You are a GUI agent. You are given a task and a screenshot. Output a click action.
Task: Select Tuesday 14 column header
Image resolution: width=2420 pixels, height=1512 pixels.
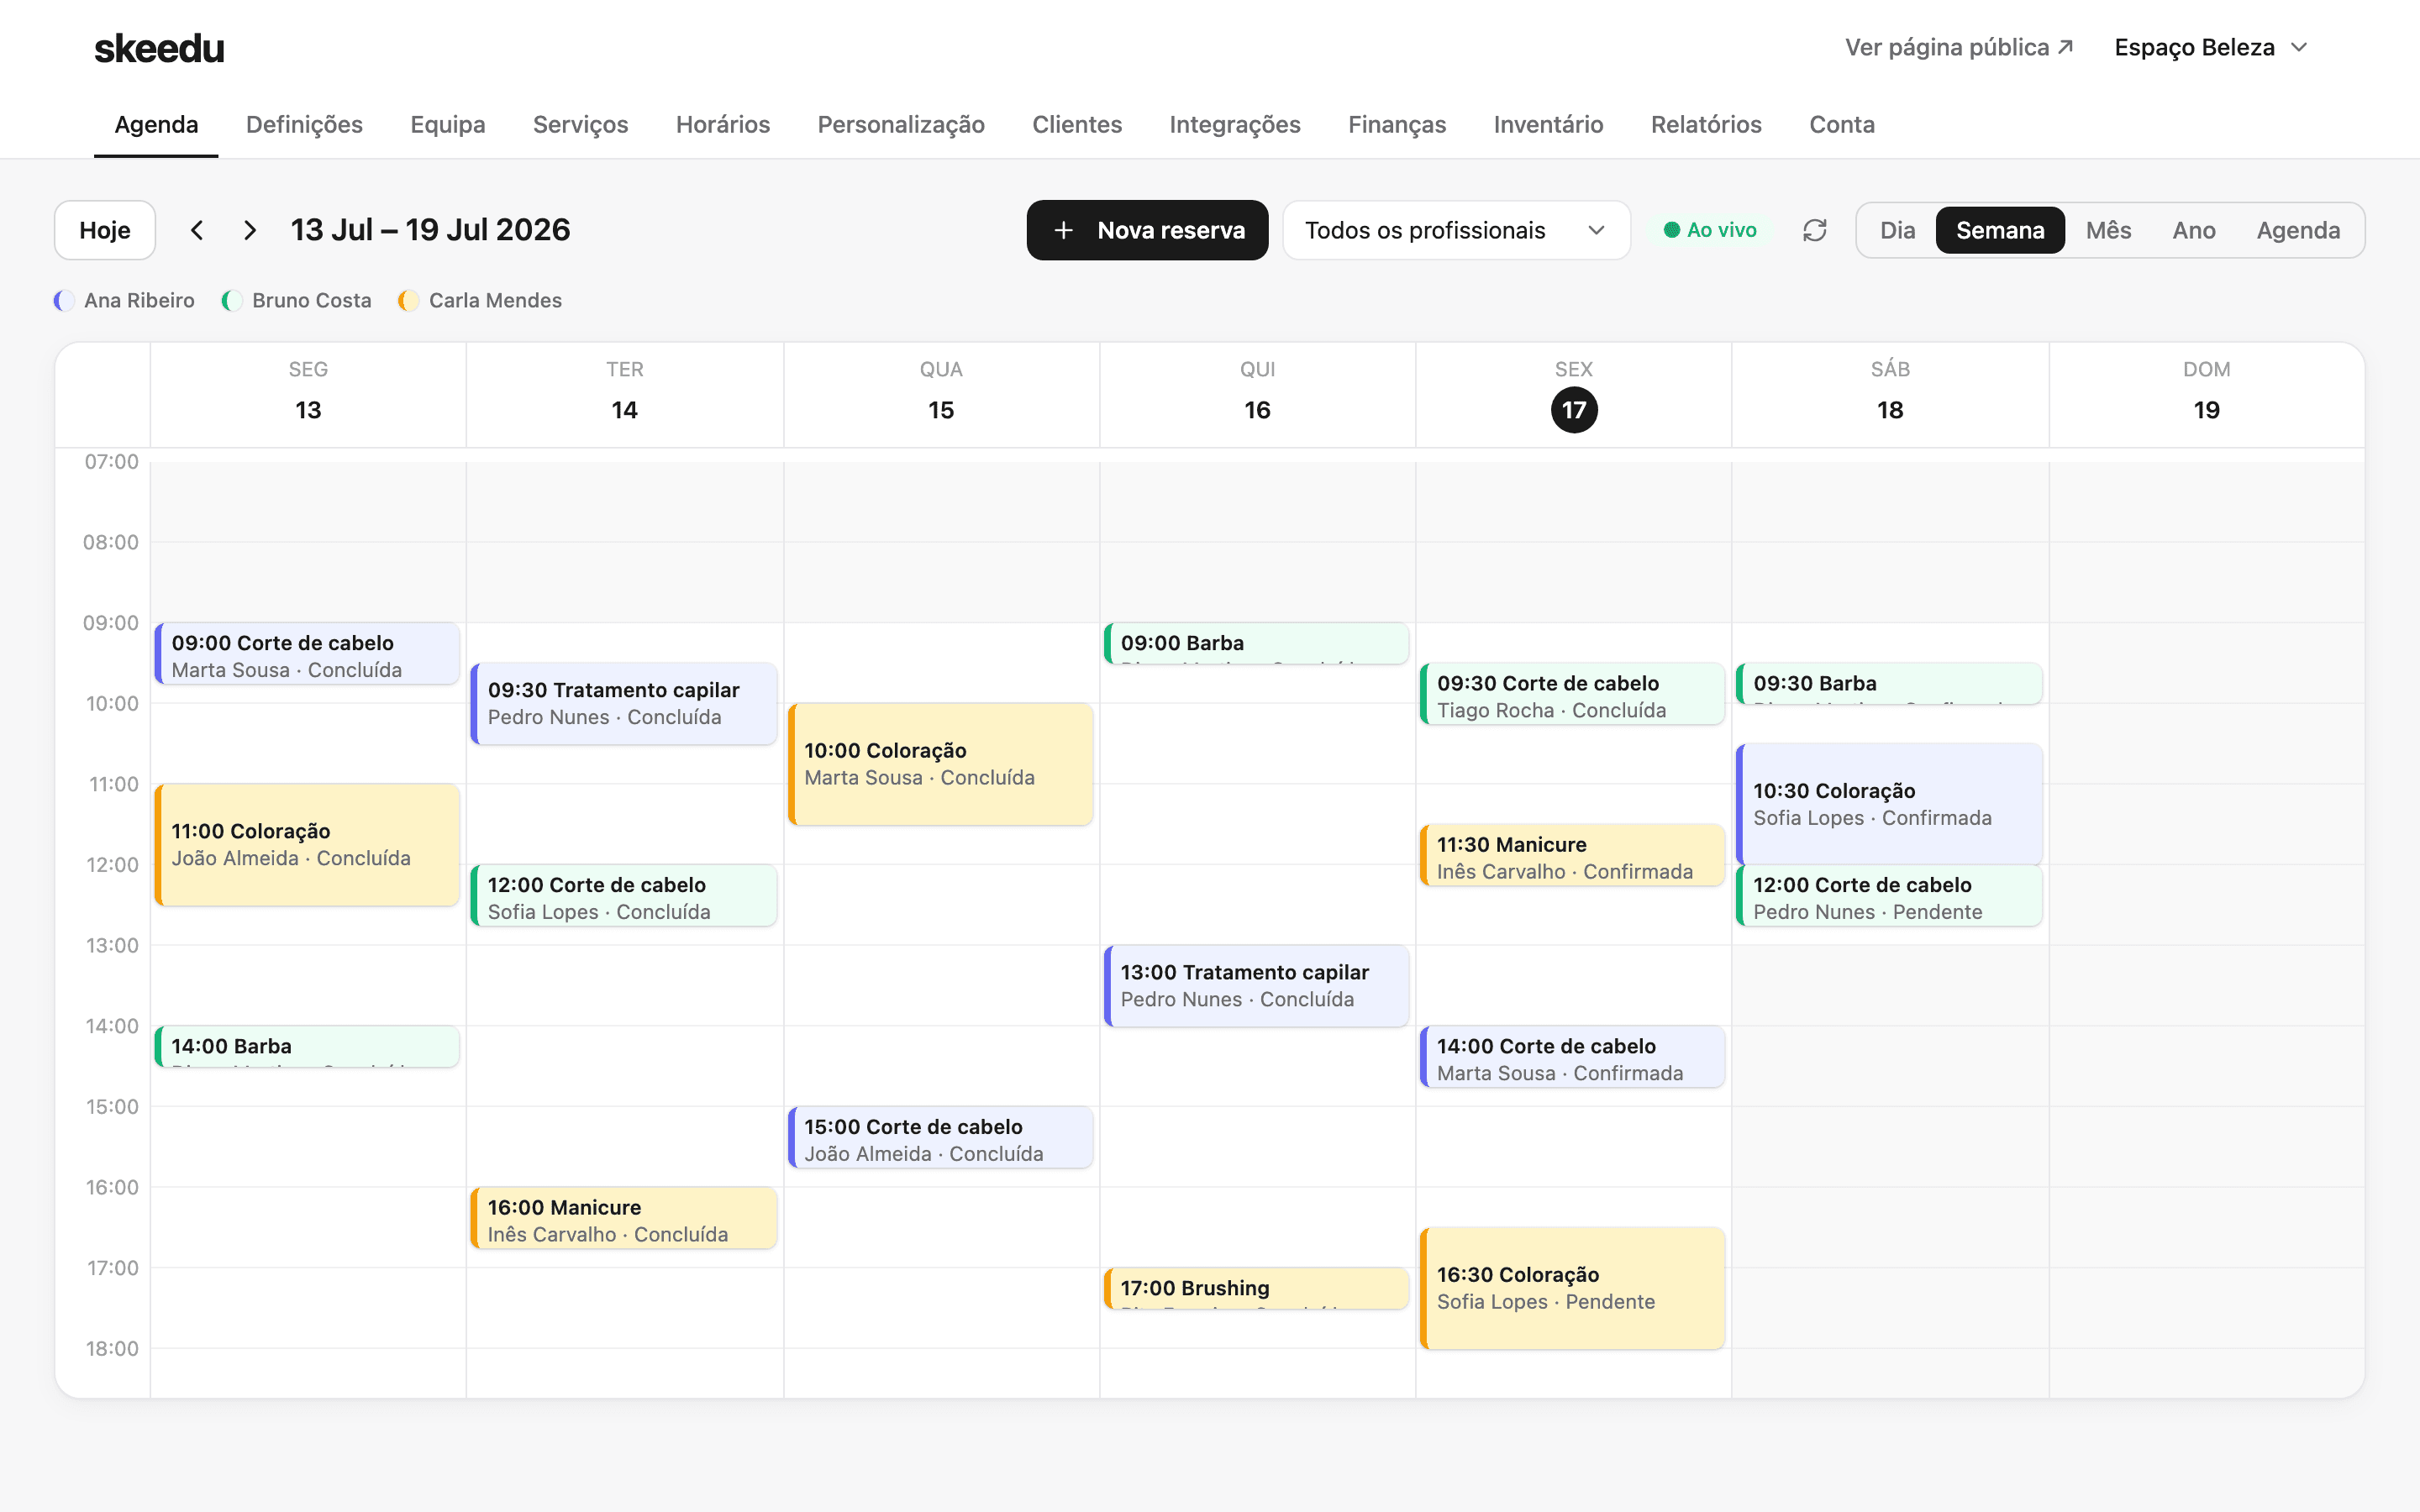click(x=625, y=394)
